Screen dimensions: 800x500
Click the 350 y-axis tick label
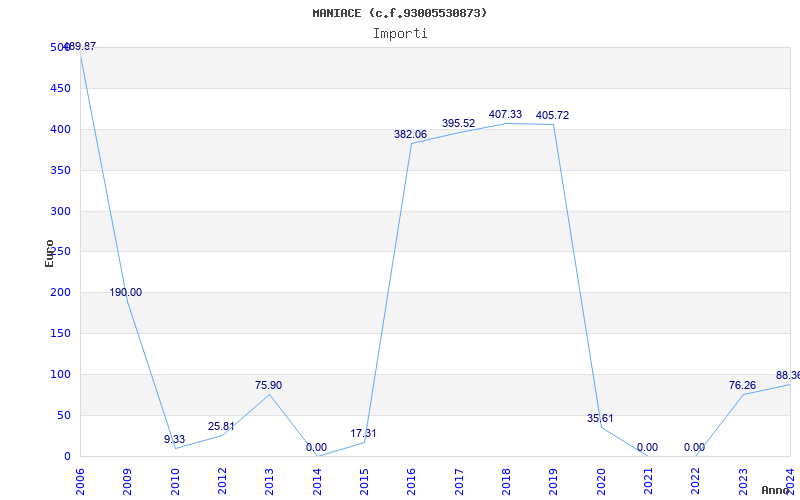point(60,170)
